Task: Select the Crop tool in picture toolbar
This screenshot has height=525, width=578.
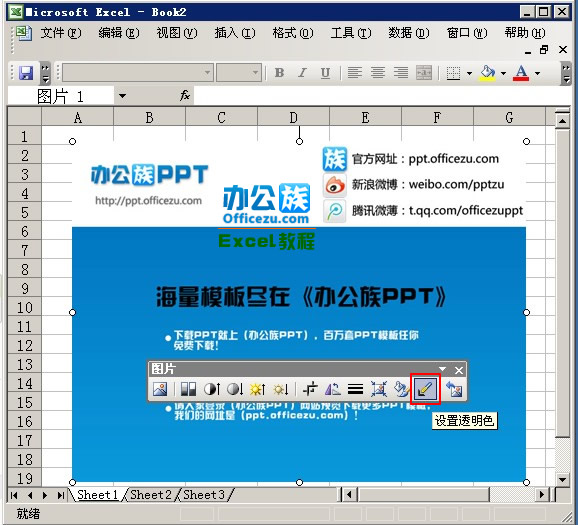Action: pos(310,389)
